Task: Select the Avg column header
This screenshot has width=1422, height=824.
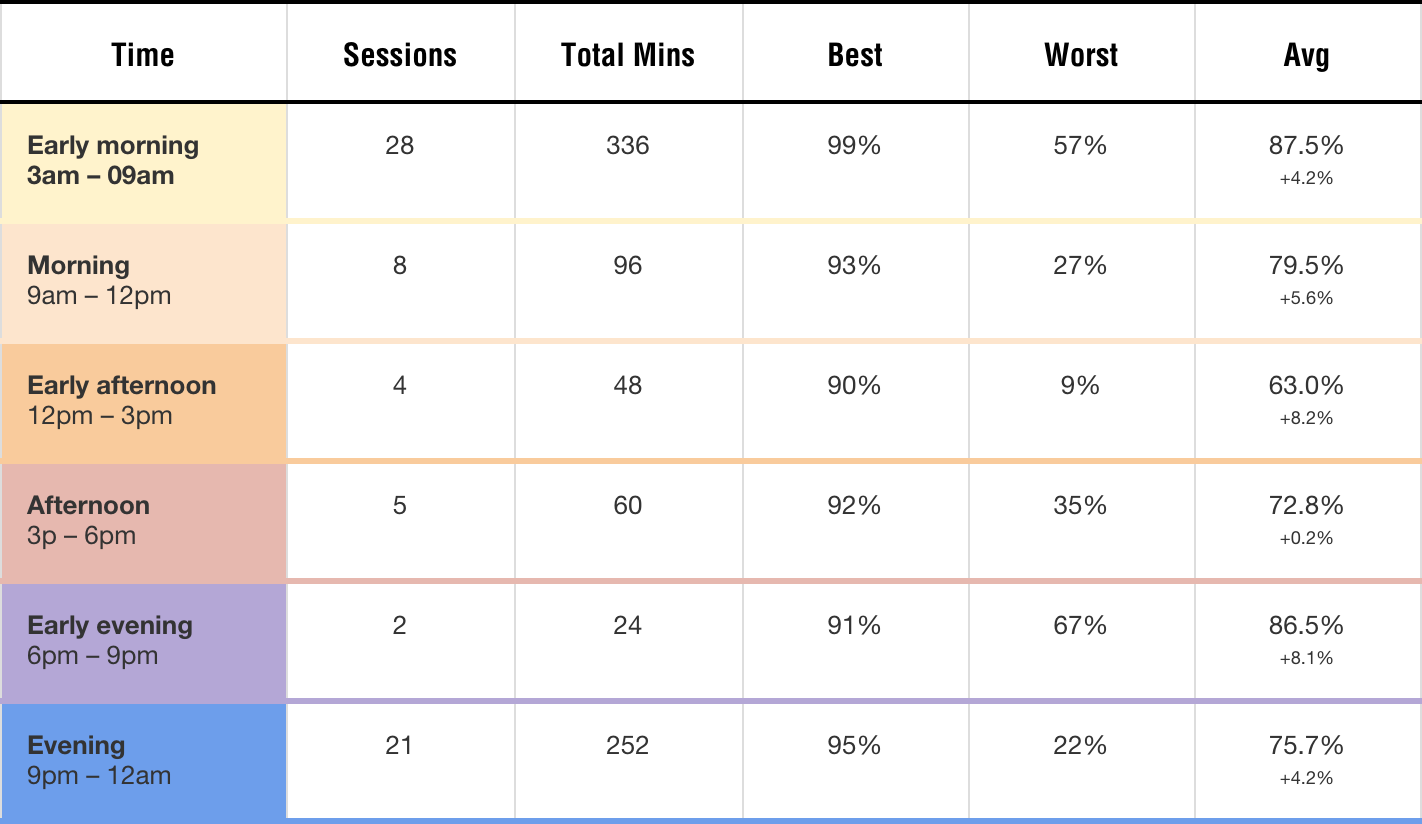Action: click(x=1306, y=55)
